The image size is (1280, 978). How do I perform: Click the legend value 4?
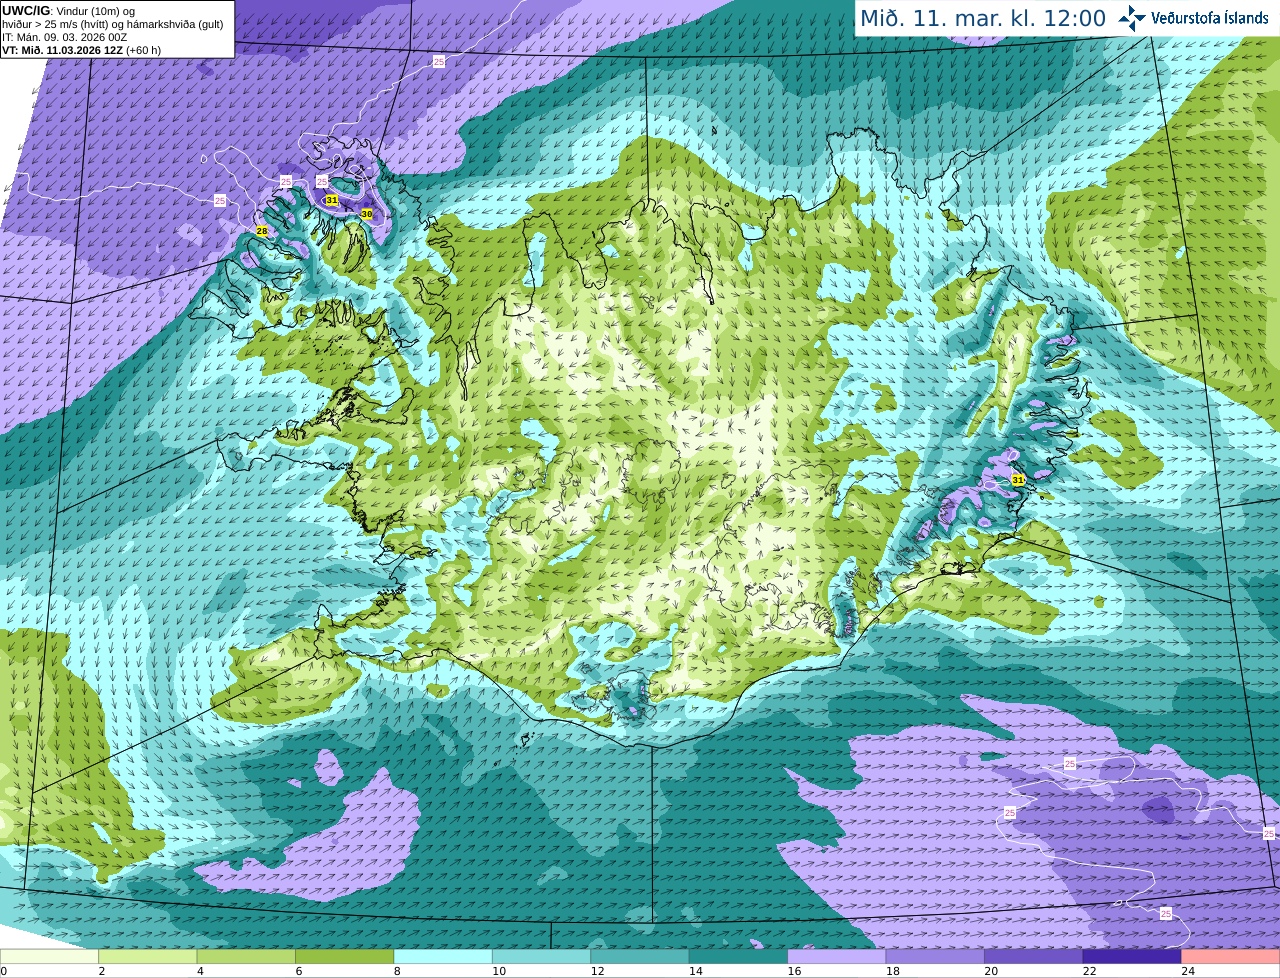200,971
